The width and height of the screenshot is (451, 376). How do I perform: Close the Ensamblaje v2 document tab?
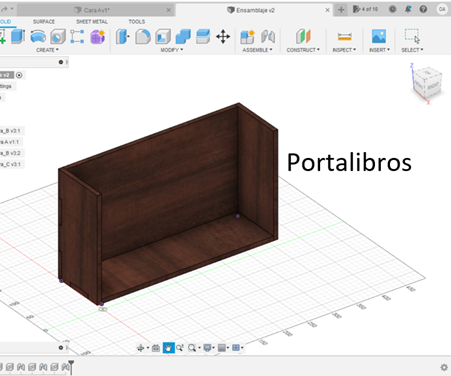[x=327, y=10]
